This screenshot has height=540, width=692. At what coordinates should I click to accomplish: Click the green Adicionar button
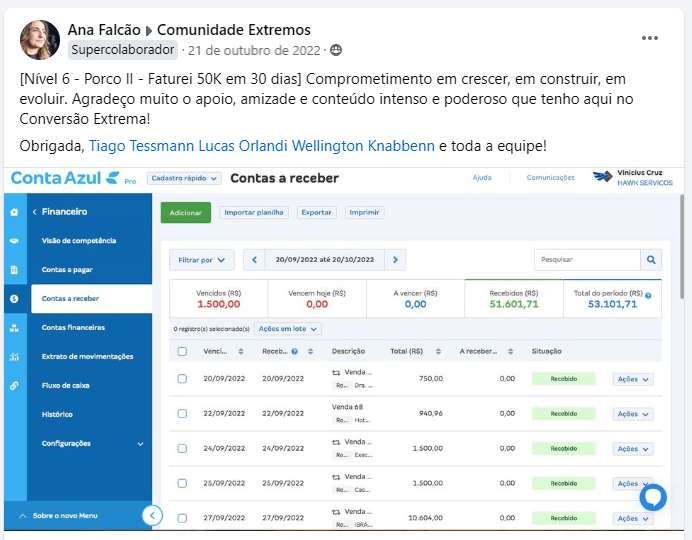pyautogui.click(x=186, y=213)
